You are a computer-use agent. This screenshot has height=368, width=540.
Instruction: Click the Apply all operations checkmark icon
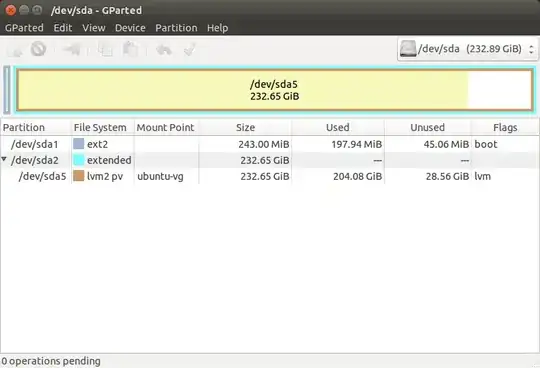(x=190, y=50)
